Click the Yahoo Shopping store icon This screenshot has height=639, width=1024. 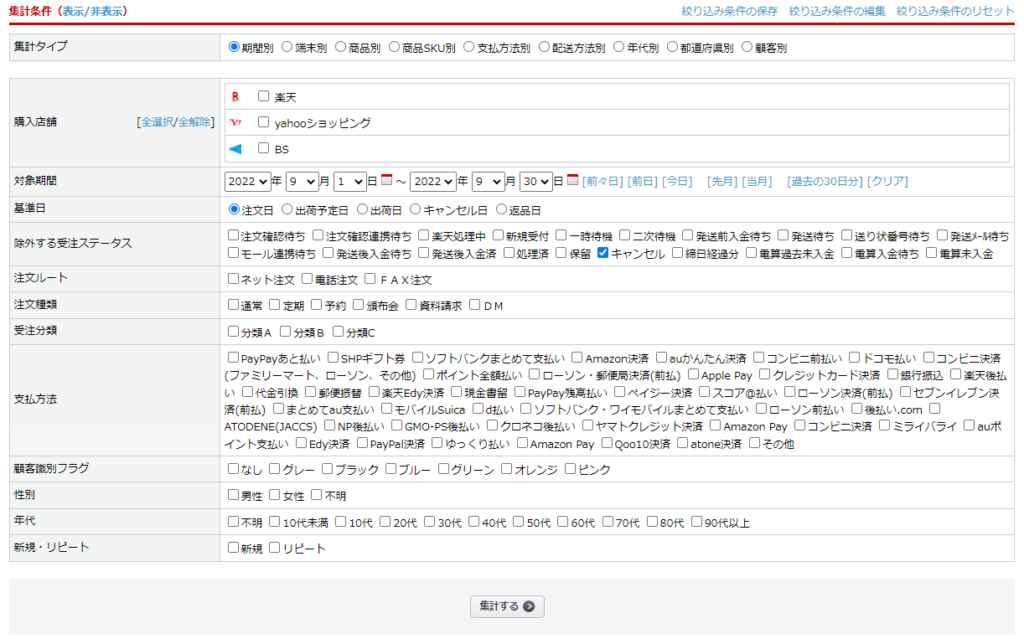[236, 123]
